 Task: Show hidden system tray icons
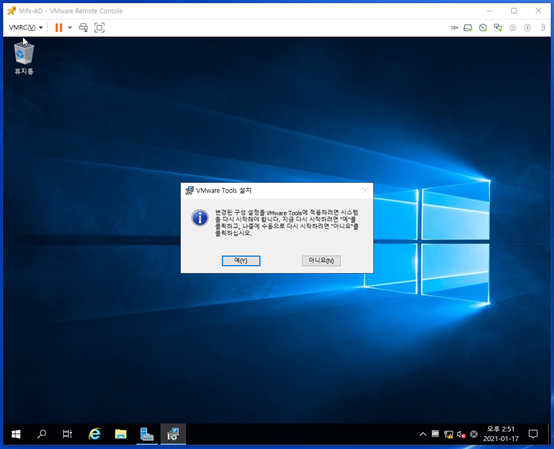(x=423, y=434)
